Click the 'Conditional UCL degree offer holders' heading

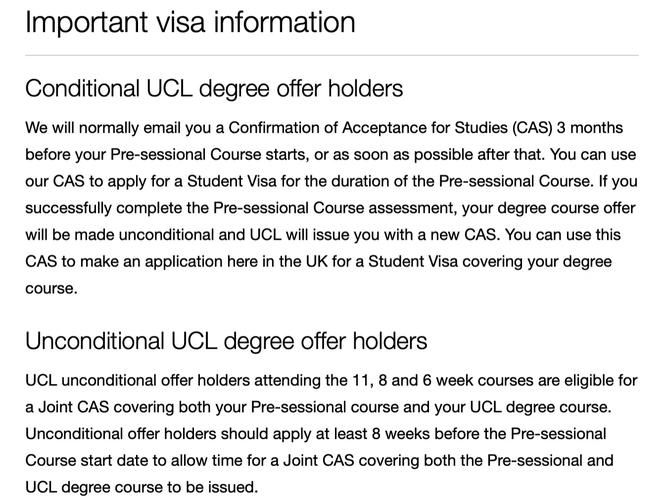coord(214,89)
